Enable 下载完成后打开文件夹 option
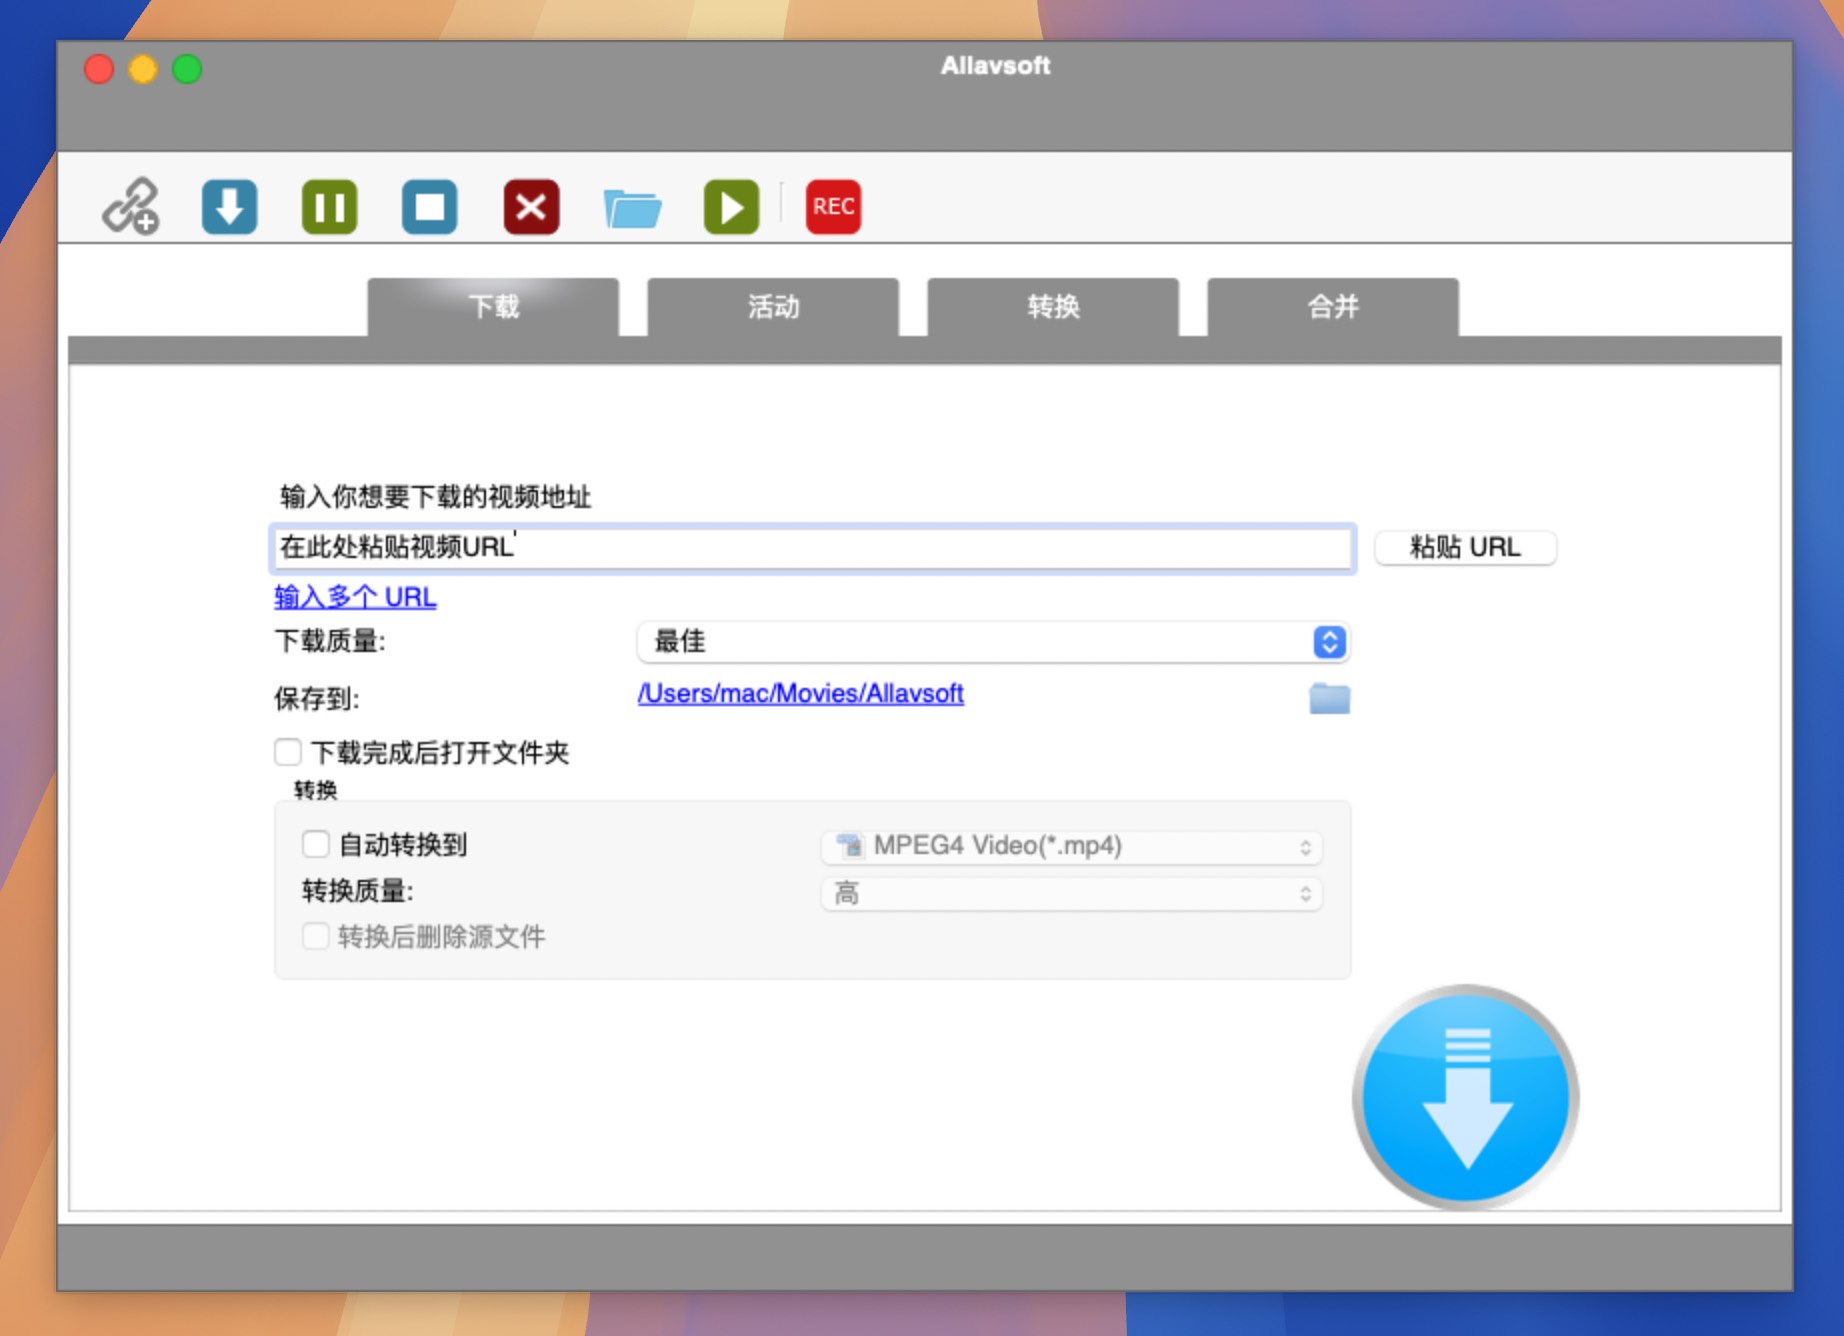Screen dimensions: 1844x1336 click(287, 753)
